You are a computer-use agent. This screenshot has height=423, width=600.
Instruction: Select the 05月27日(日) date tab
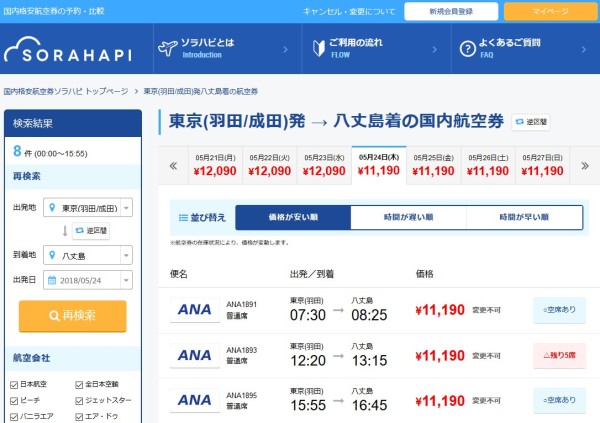tap(542, 165)
